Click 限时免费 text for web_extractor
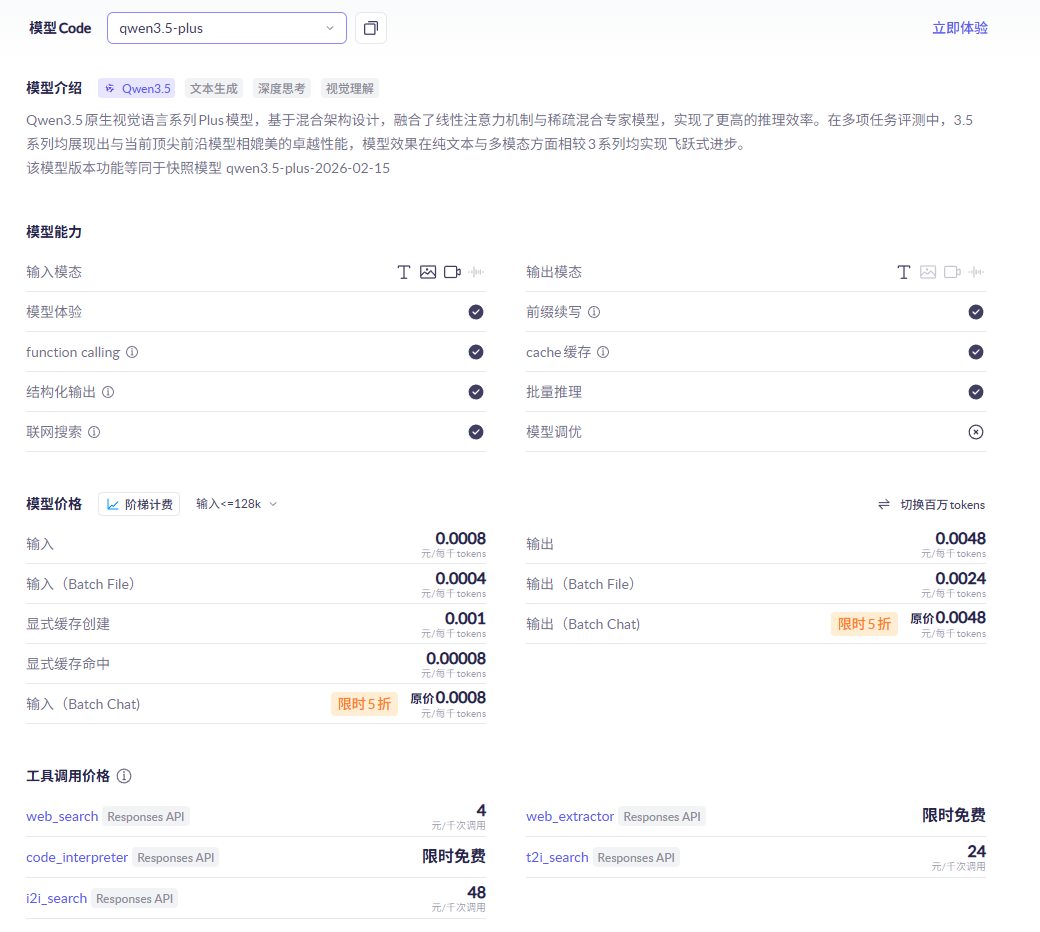This screenshot has height=932, width=1040. (x=954, y=815)
